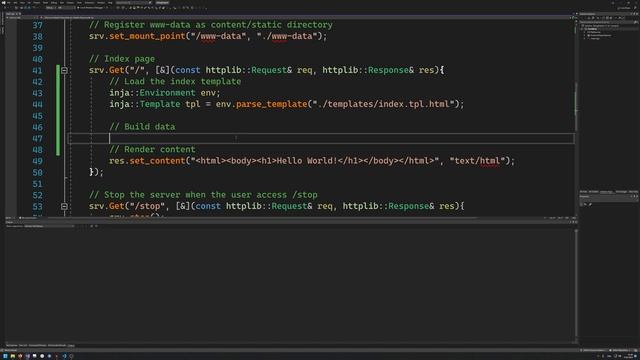Open the Windows Start menu

click(x=5, y=356)
